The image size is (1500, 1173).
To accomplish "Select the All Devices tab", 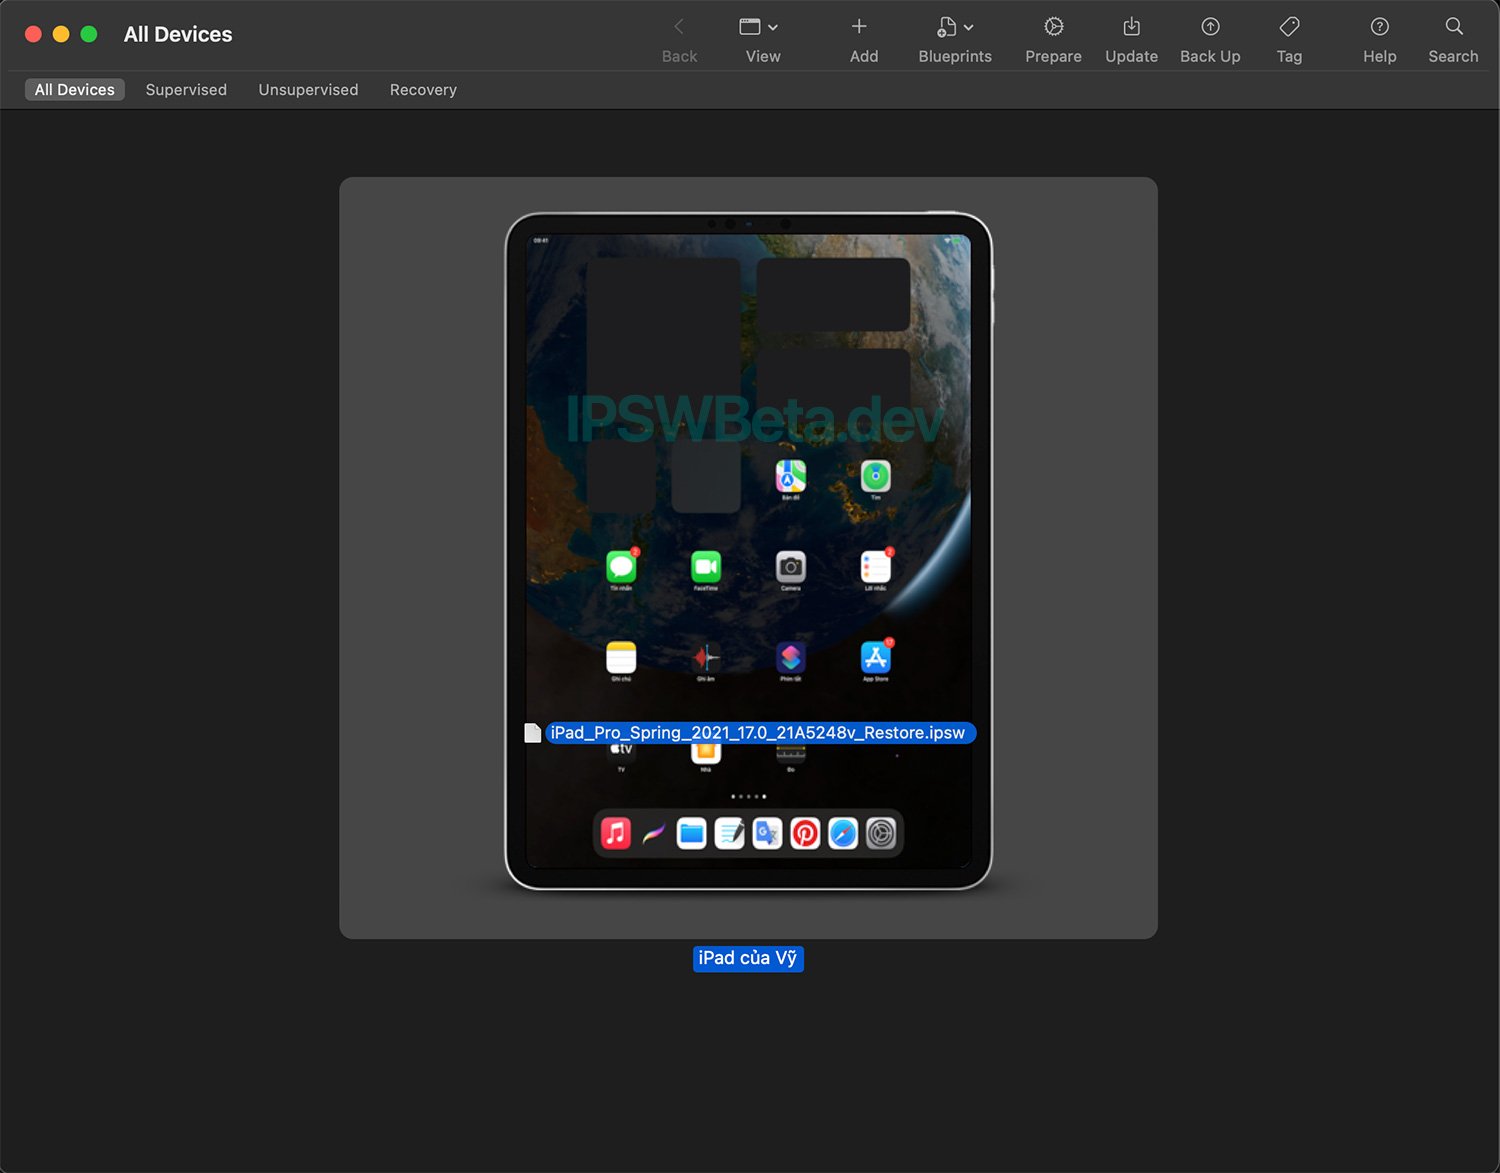I will click(x=75, y=90).
